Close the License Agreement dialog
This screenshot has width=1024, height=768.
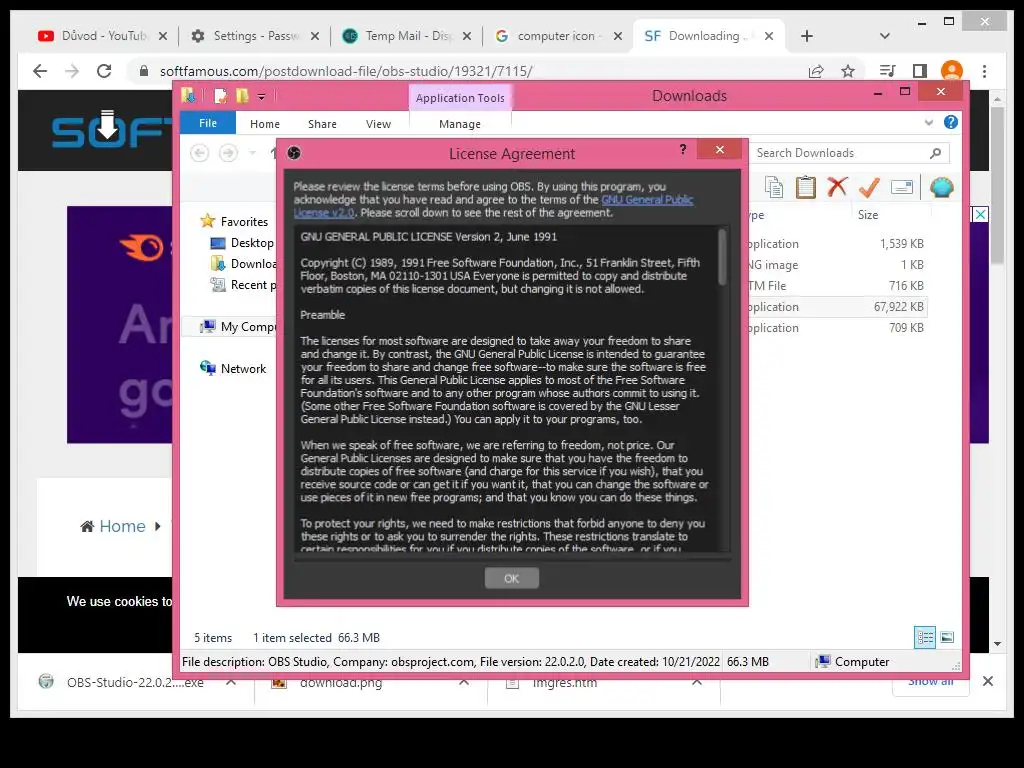720,150
